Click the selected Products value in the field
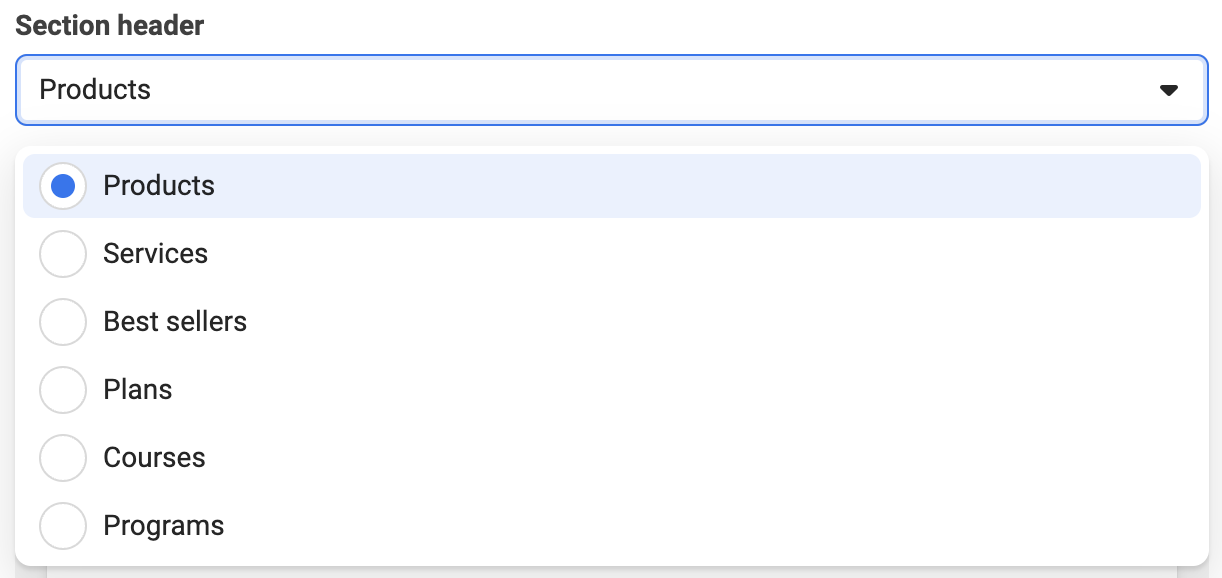The image size is (1222, 578). pyautogui.click(x=95, y=90)
